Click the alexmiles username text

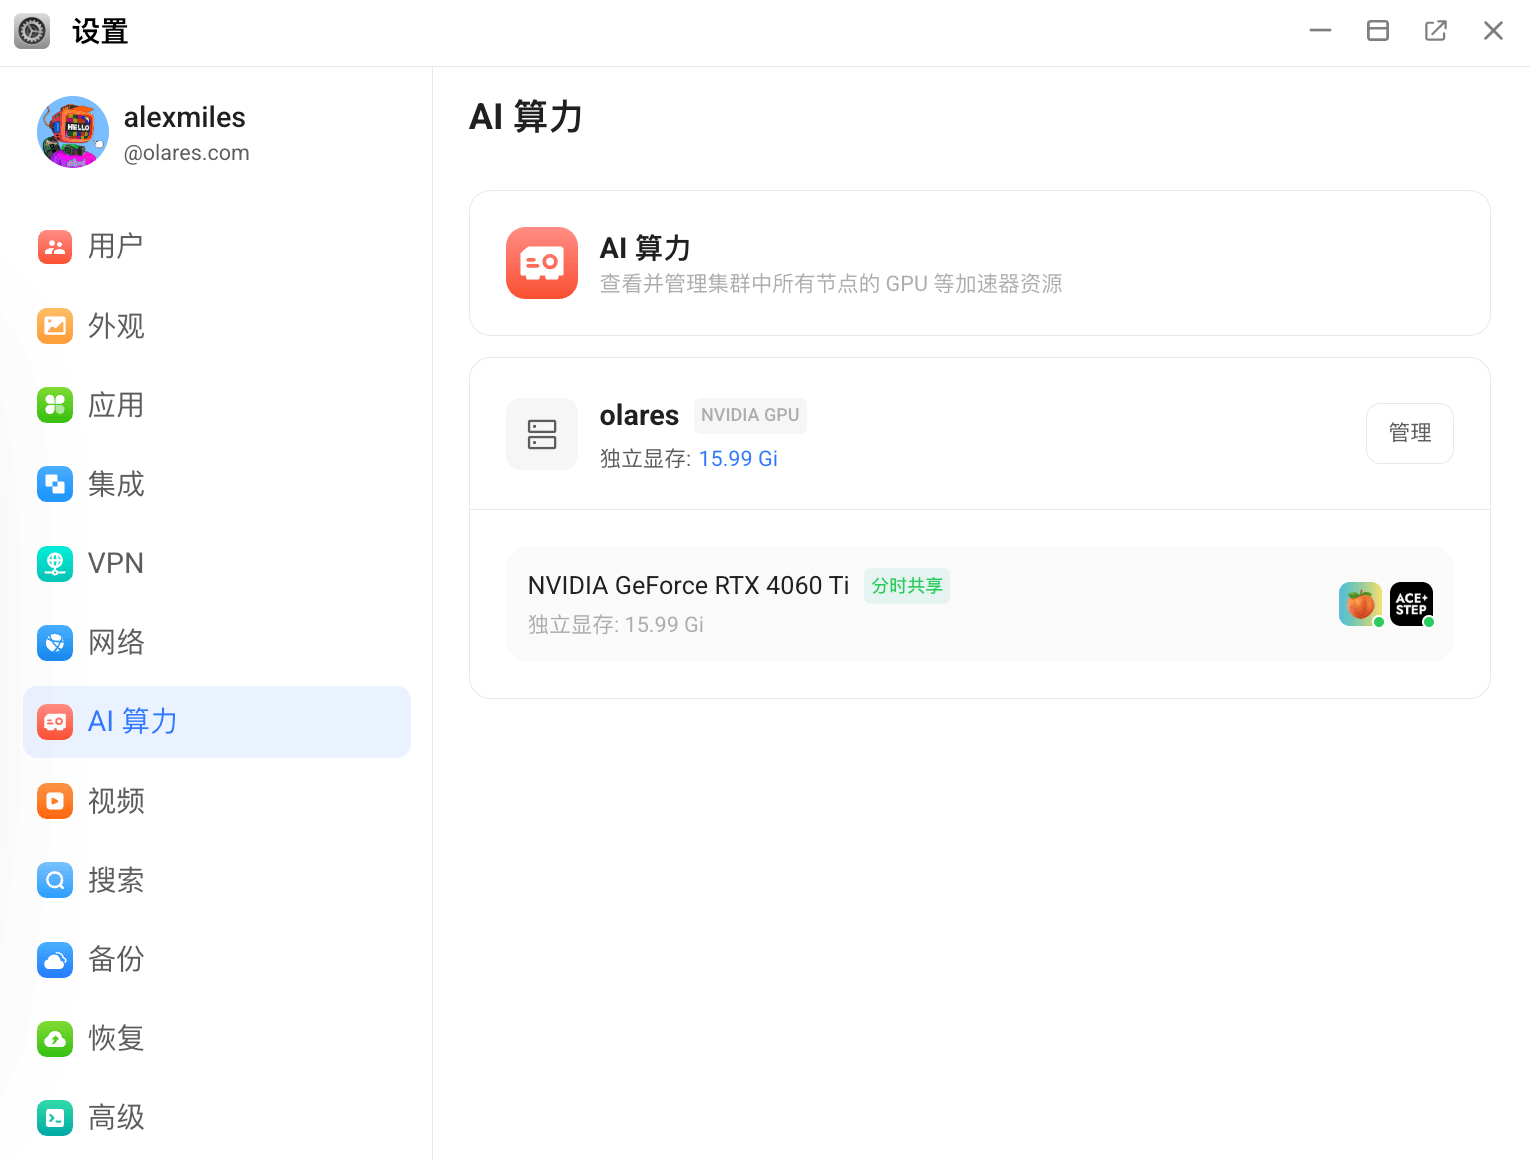[185, 118]
